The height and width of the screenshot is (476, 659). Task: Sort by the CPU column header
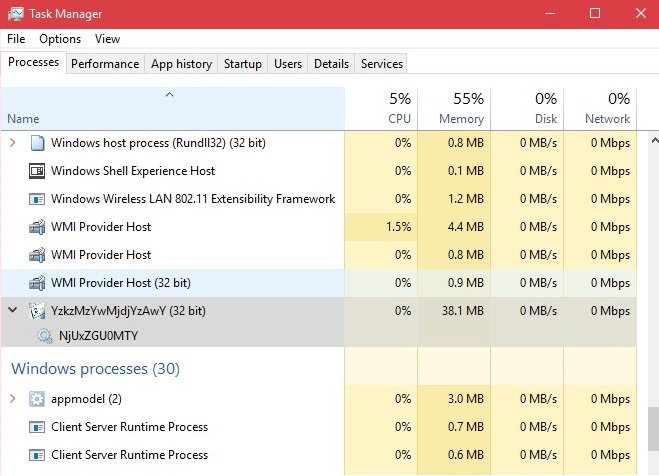[x=381, y=108]
